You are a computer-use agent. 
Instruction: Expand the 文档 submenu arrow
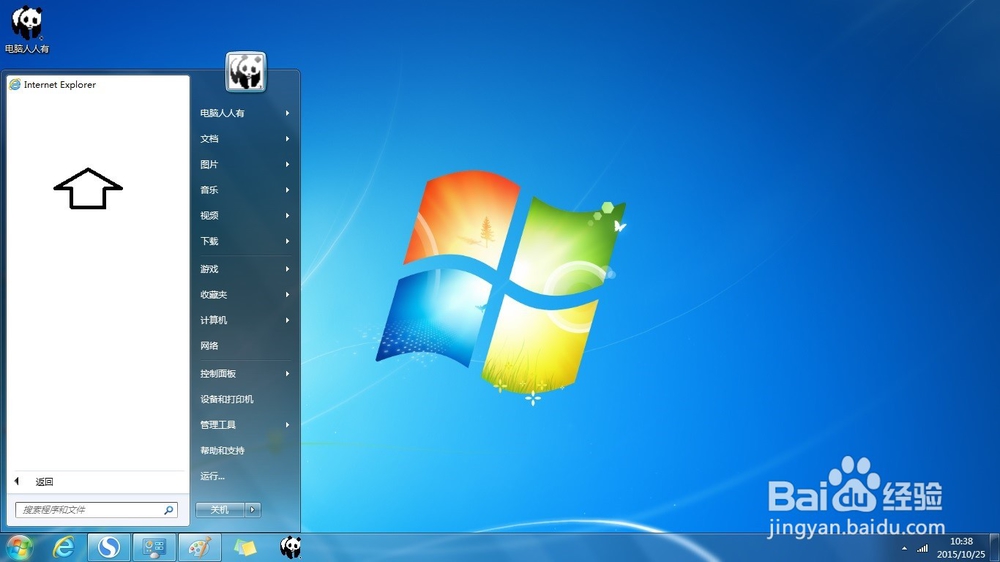click(x=288, y=138)
